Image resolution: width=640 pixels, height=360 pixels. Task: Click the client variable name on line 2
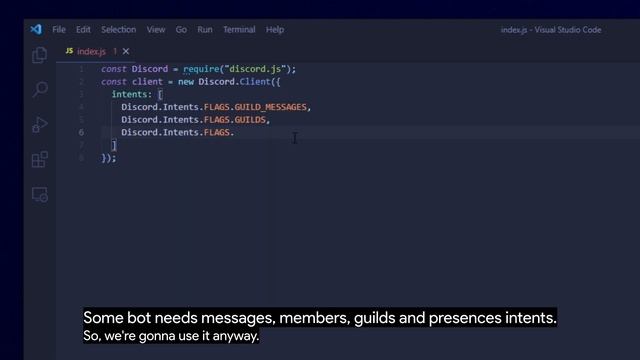click(147, 82)
